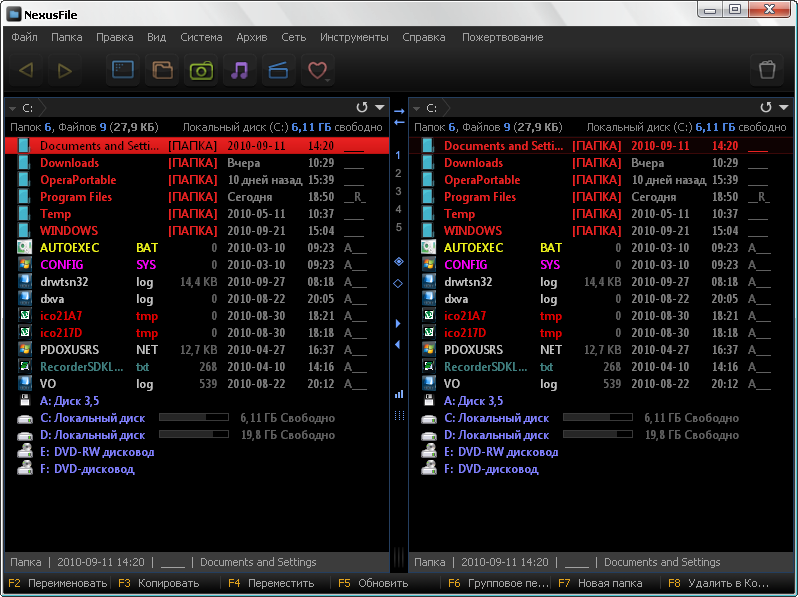Click the right panel ico21A7 tmp file icon
Image resolution: width=798 pixels, height=597 pixels.
pos(429,316)
